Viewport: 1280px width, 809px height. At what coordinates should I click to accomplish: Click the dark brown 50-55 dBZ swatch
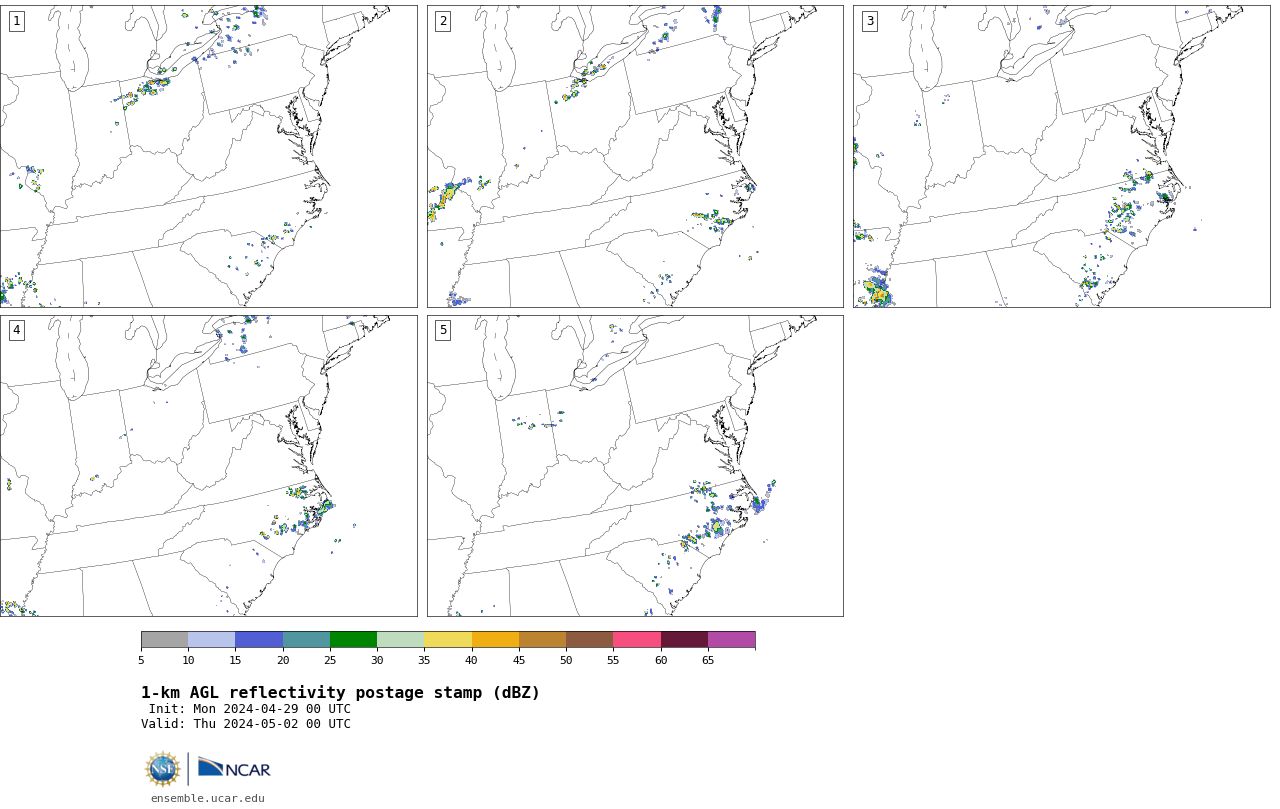pyautogui.click(x=590, y=640)
